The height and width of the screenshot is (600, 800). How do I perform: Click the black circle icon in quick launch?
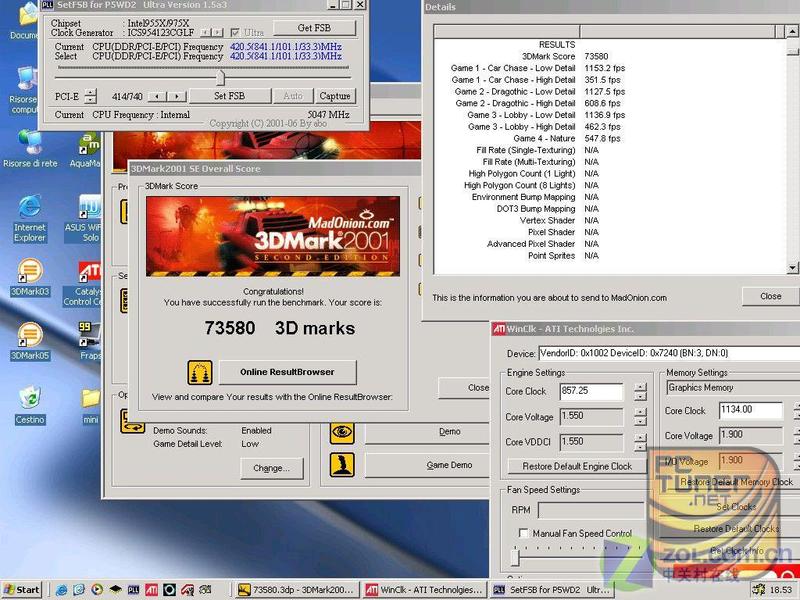[x=169, y=590]
